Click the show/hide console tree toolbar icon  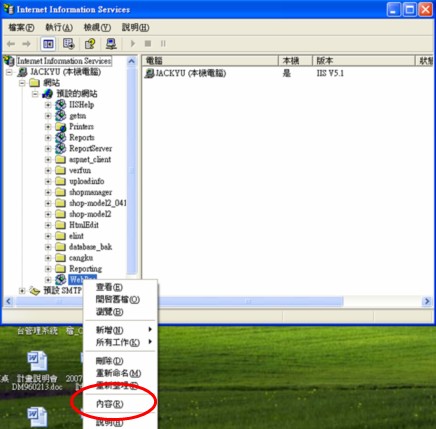[x=48, y=44]
